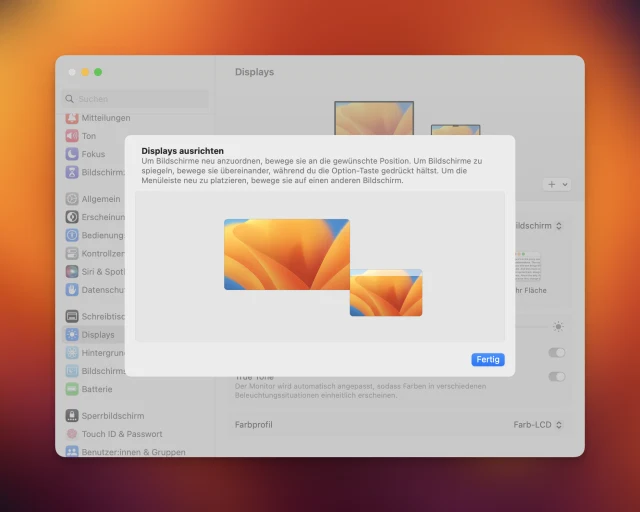Click the Siri & Spotlight icon
Image resolution: width=640 pixels, height=512 pixels.
click(72, 271)
